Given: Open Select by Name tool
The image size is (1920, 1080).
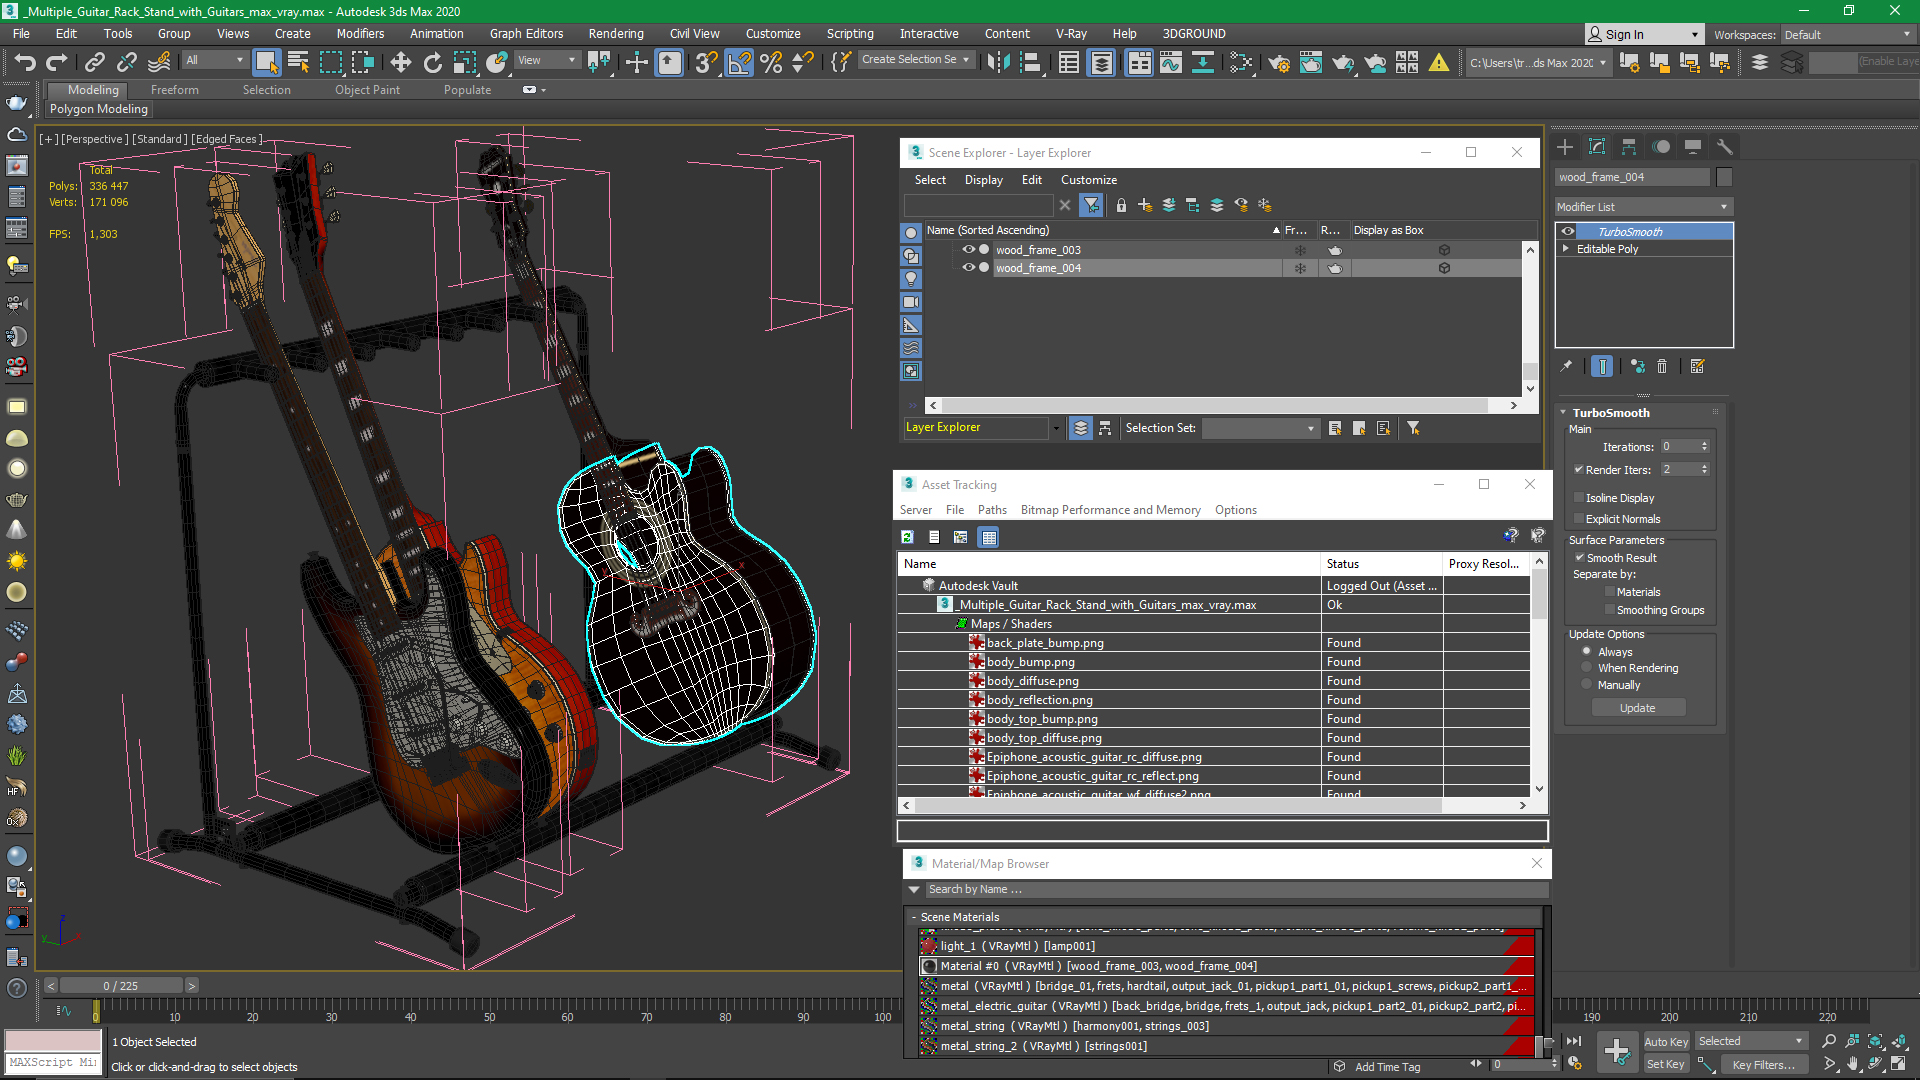Looking at the screenshot, I should pyautogui.click(x=298, y=62).
